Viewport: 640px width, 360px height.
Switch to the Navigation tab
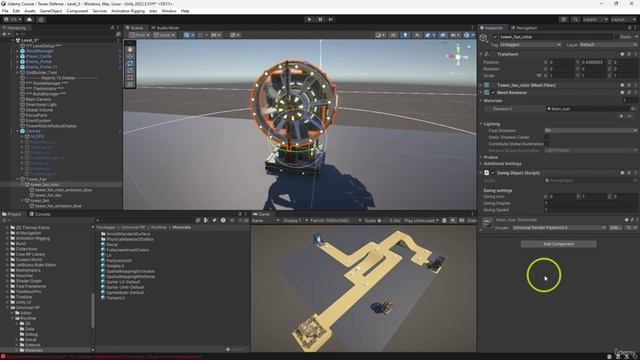tap(524, 28)
